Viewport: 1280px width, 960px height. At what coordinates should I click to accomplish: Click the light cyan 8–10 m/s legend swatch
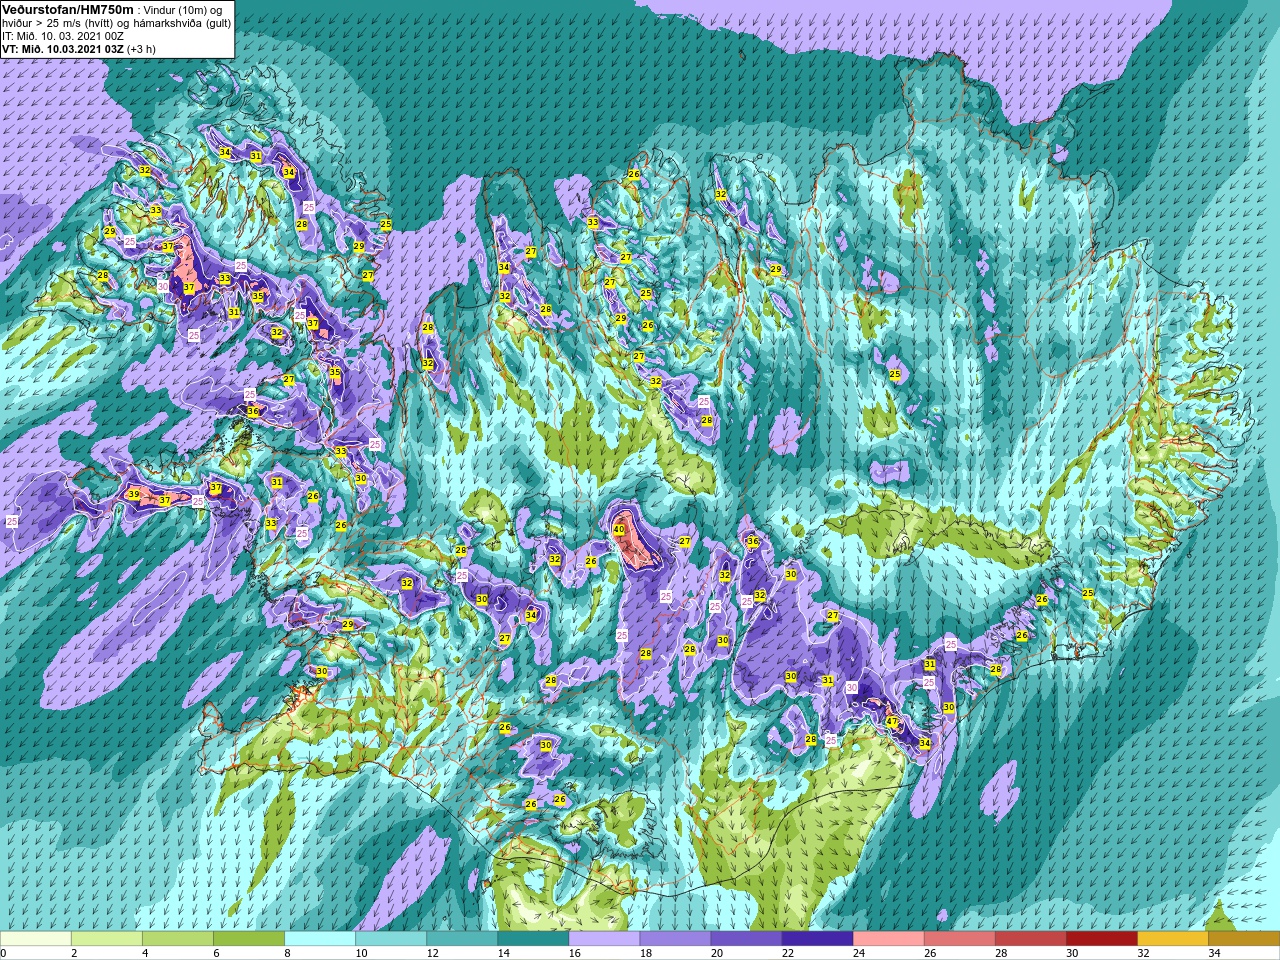pyautogui.click(x=320, y=939)
